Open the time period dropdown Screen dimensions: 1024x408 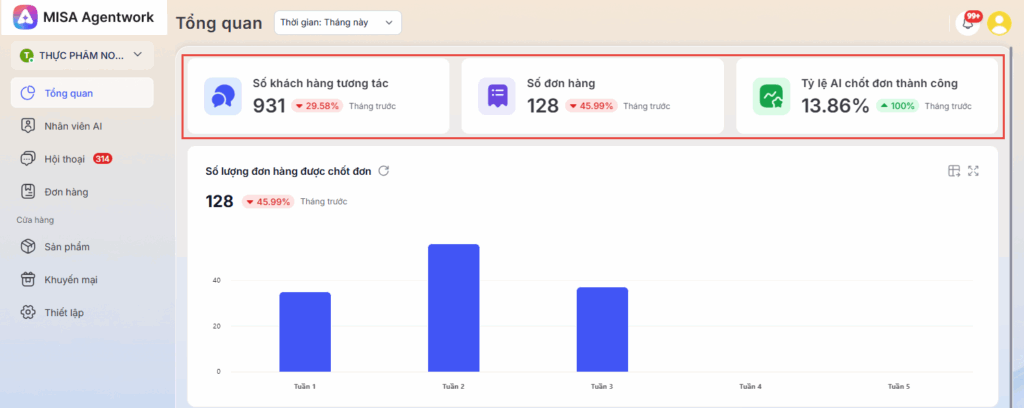pos(336,23)
